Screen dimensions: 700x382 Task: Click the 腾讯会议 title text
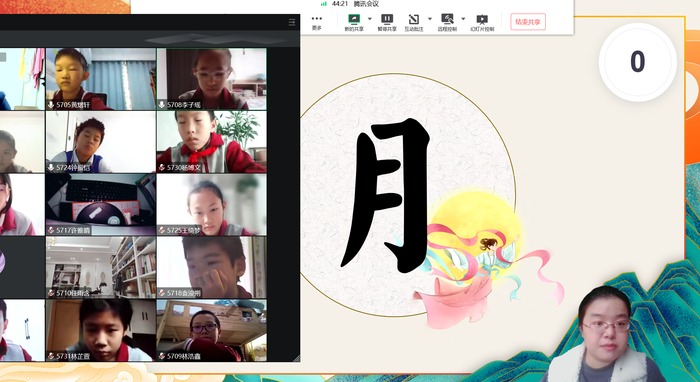tap(366, 4)
